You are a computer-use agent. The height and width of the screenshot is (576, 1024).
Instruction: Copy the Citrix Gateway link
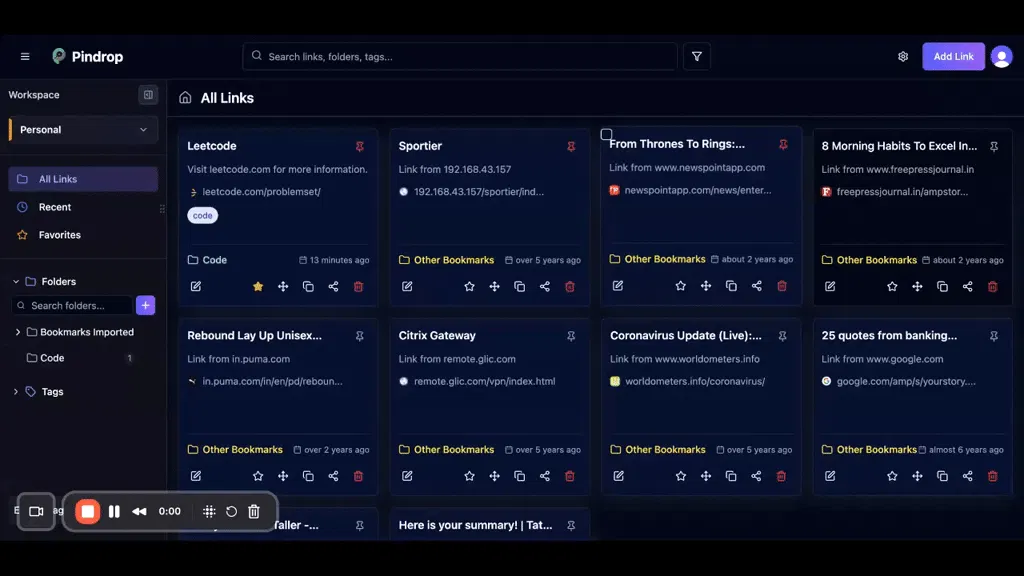[x=520, y=476]
